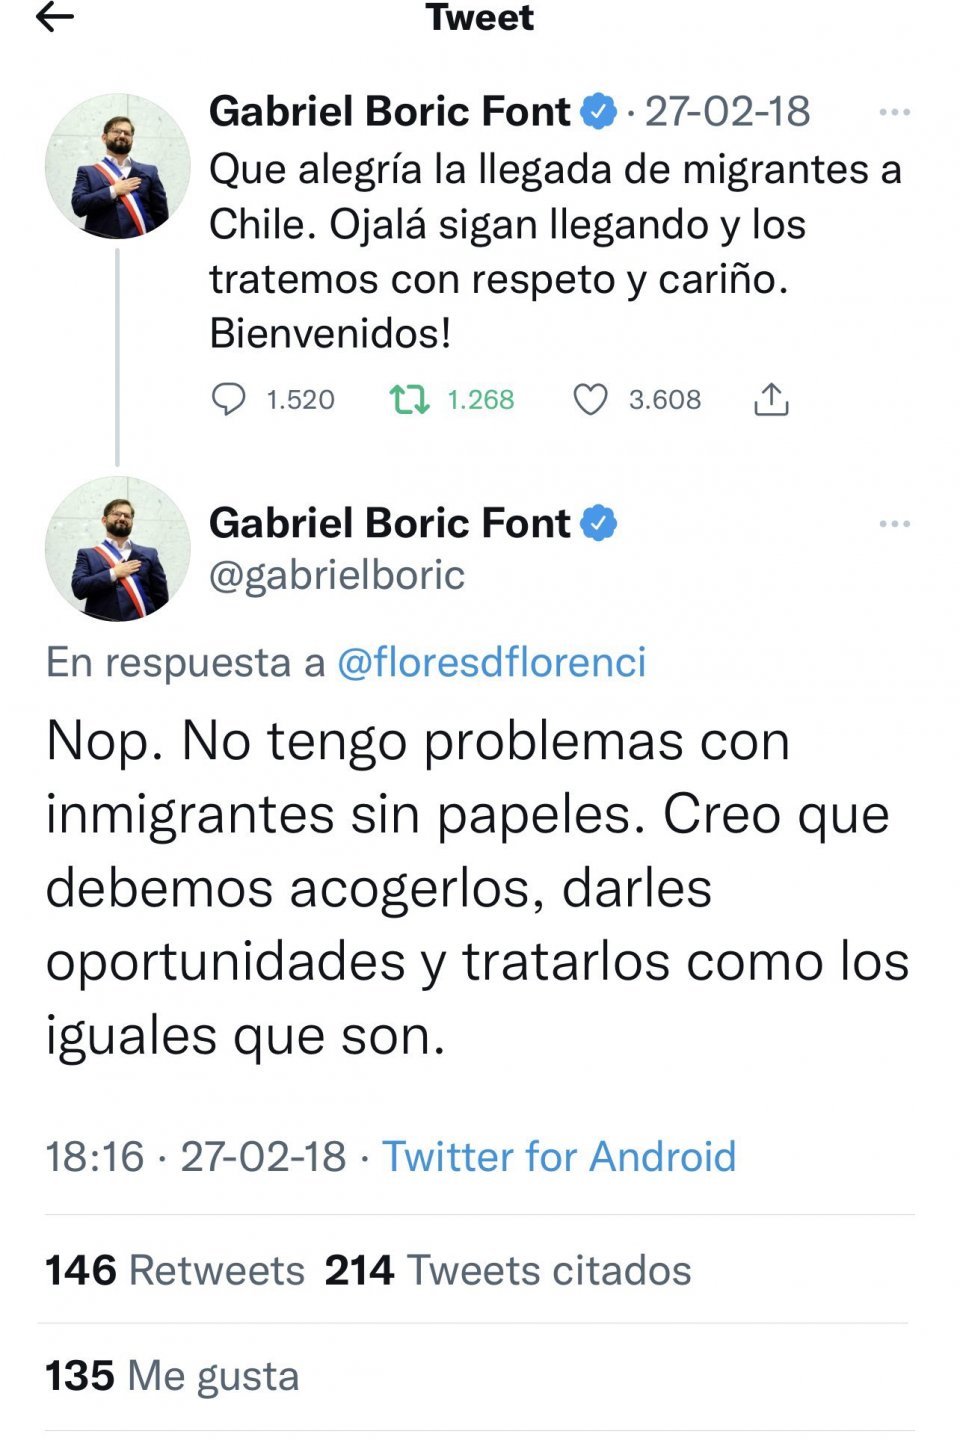This screenshot has width=960, height=1440.
Task: Click verified badge on reply tweet
Action: pyautogui.click(x=598, y=523)
